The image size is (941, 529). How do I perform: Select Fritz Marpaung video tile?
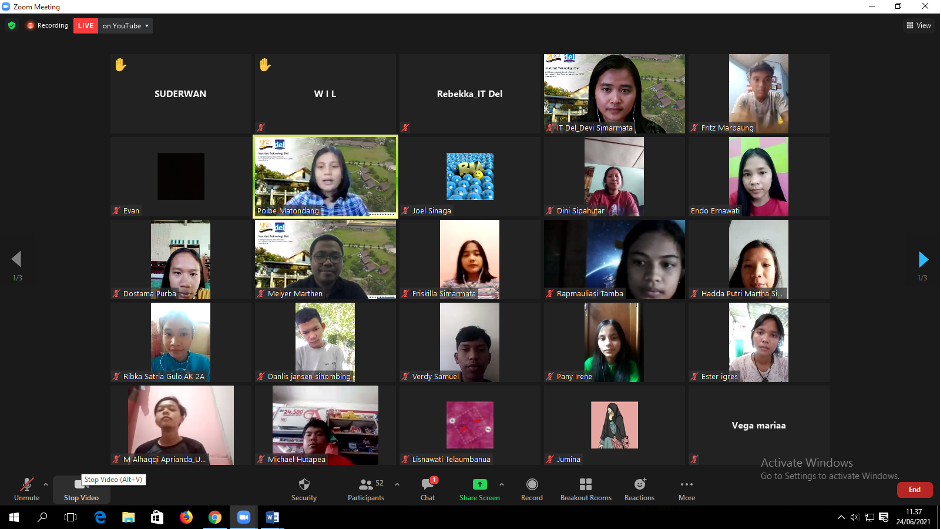(x=759, y=94)
